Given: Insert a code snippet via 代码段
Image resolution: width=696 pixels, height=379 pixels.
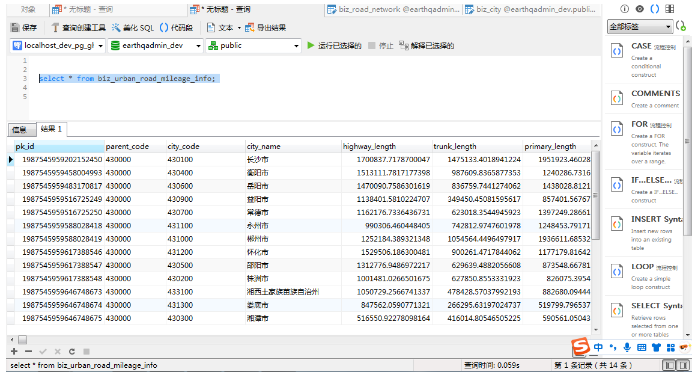Looking at the screenshot, I should pos(176,28).
